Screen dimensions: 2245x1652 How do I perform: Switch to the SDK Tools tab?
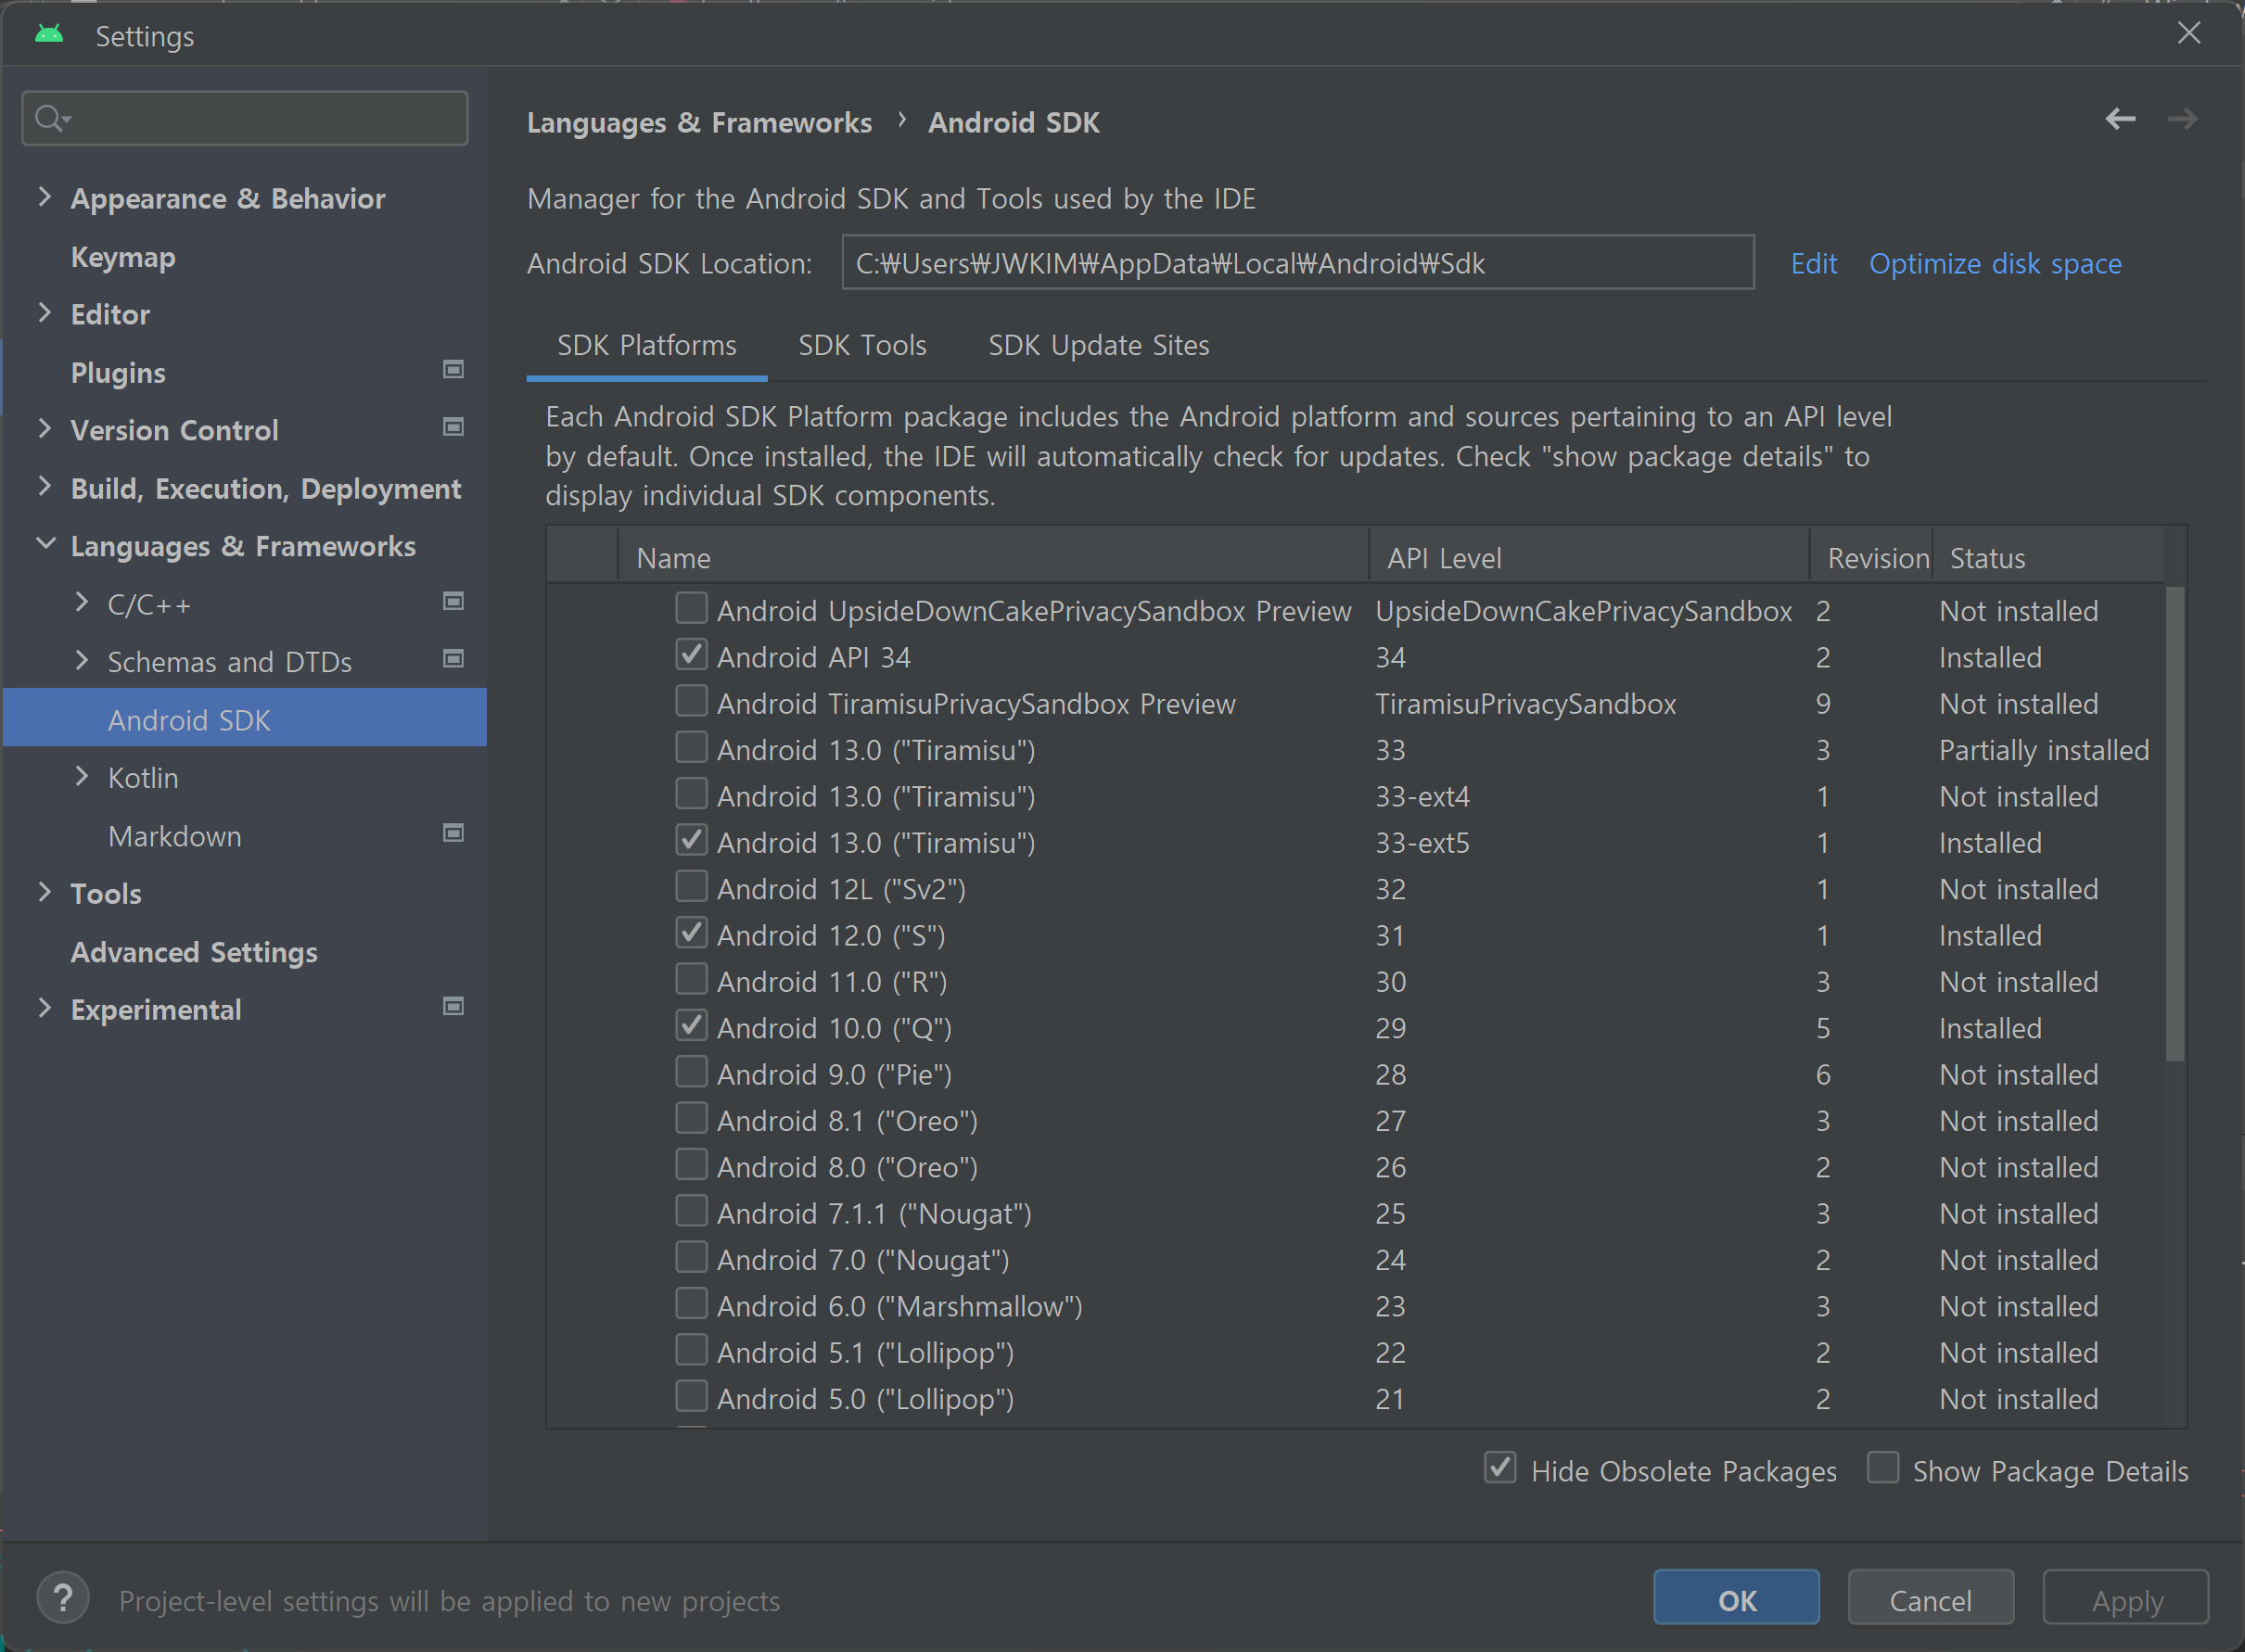(862, 346)
